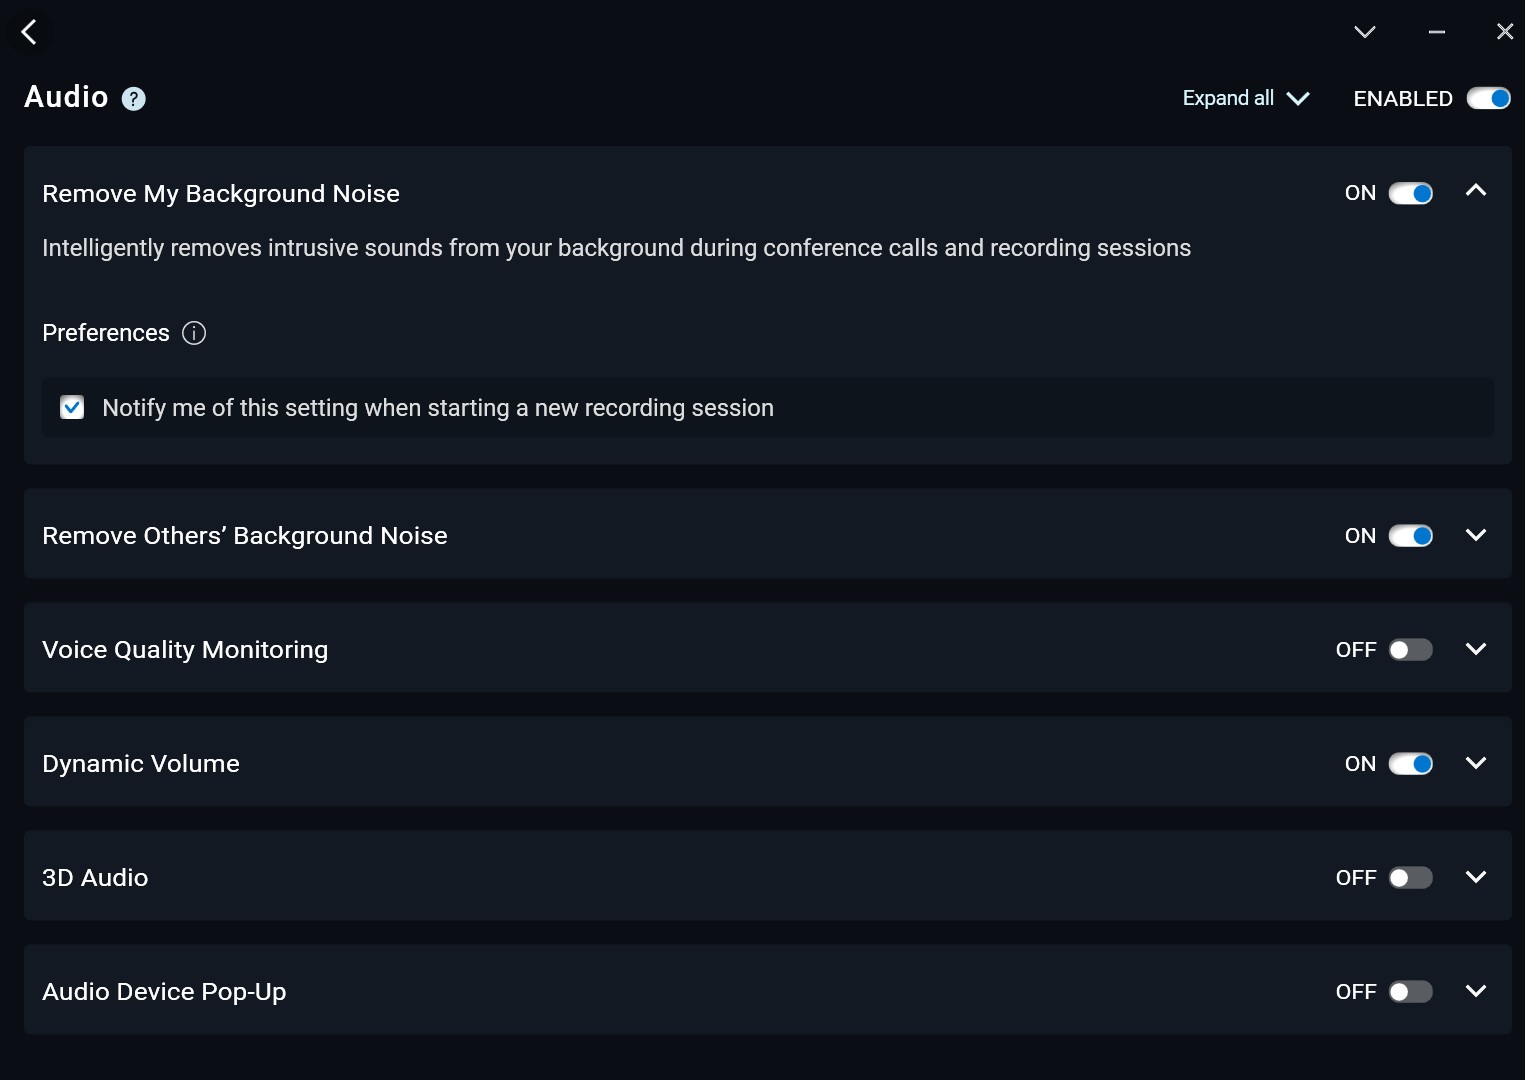This screenshot has height=1080, width=1525.
Task: Expand the Voice Quality Monitoring section
Action: (1475, 649)
